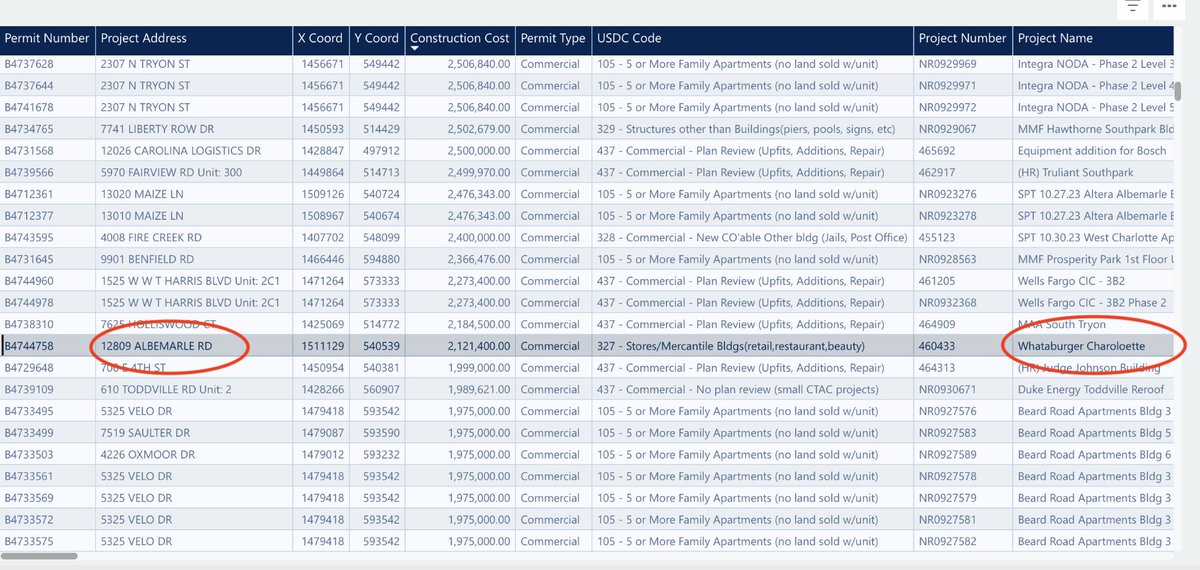Select address 7519 SAULTER DR
Image resolution: width=1200 pixels, height=570 pixels.
pyautogui.click(x=146, y=433)
